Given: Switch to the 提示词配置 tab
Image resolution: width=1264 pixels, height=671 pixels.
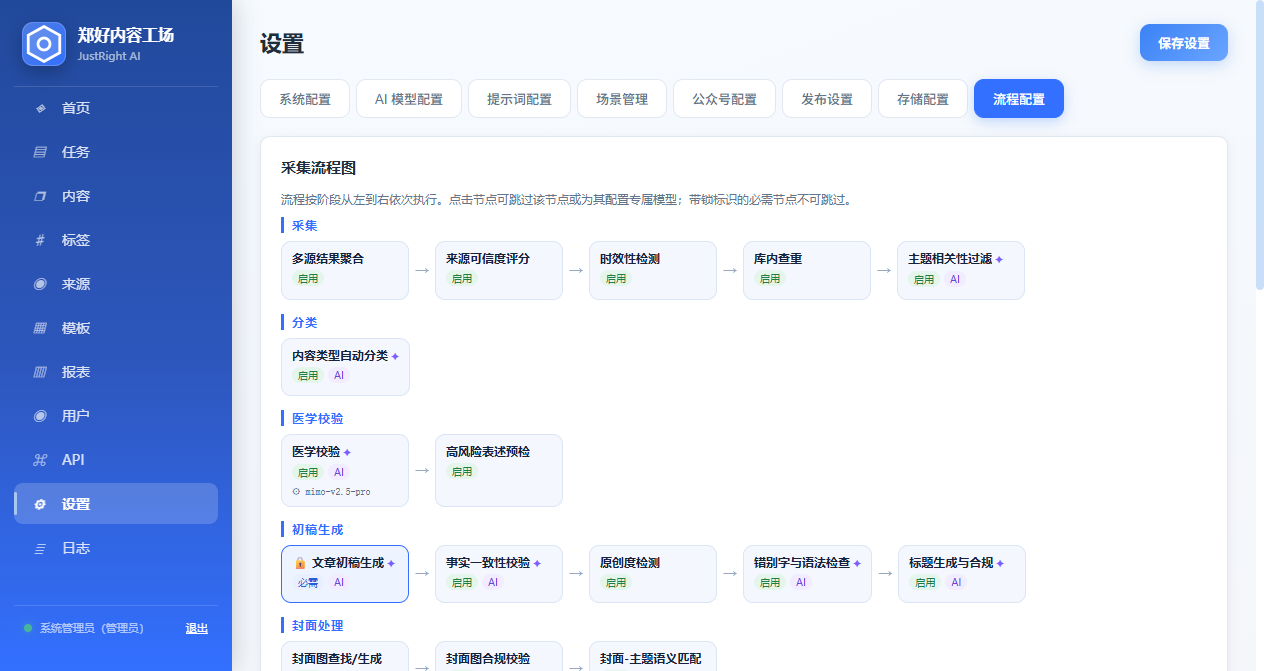Looking at the screenshot, I should tap(519, 99).
